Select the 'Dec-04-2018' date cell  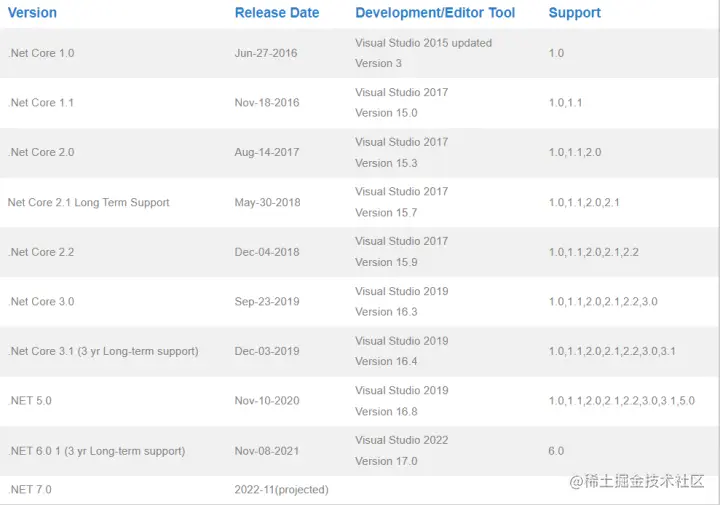click(267, 252)
